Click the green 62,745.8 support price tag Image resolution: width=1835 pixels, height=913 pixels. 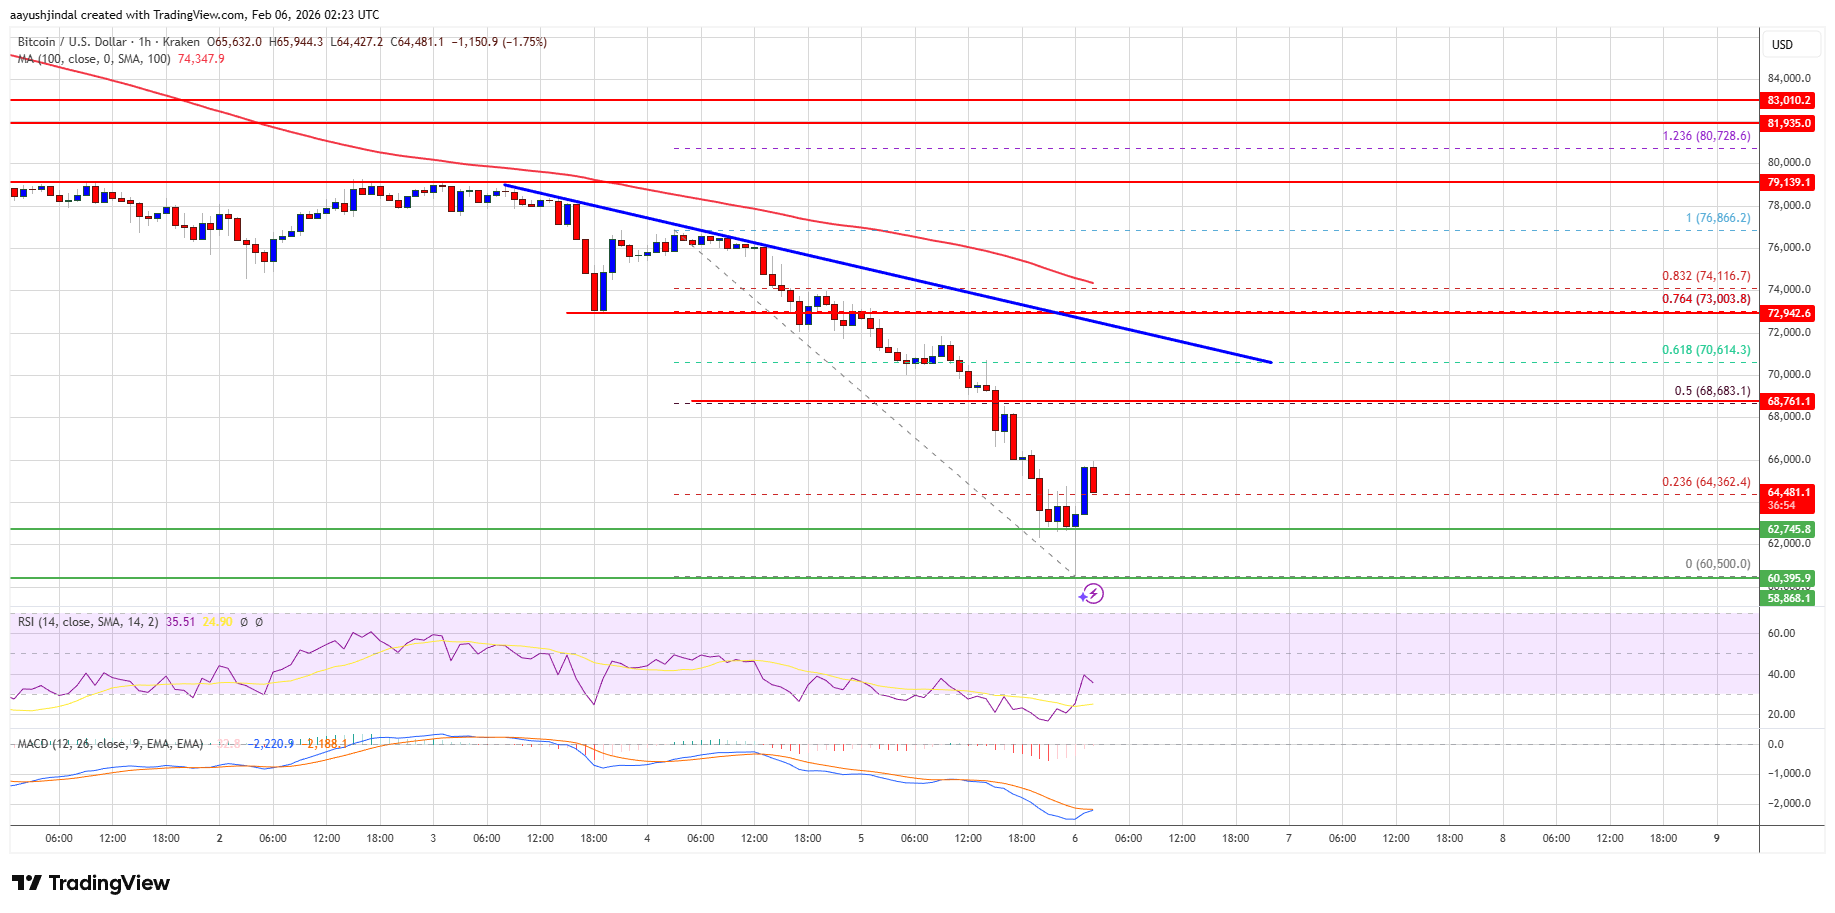pos(1788,529)
